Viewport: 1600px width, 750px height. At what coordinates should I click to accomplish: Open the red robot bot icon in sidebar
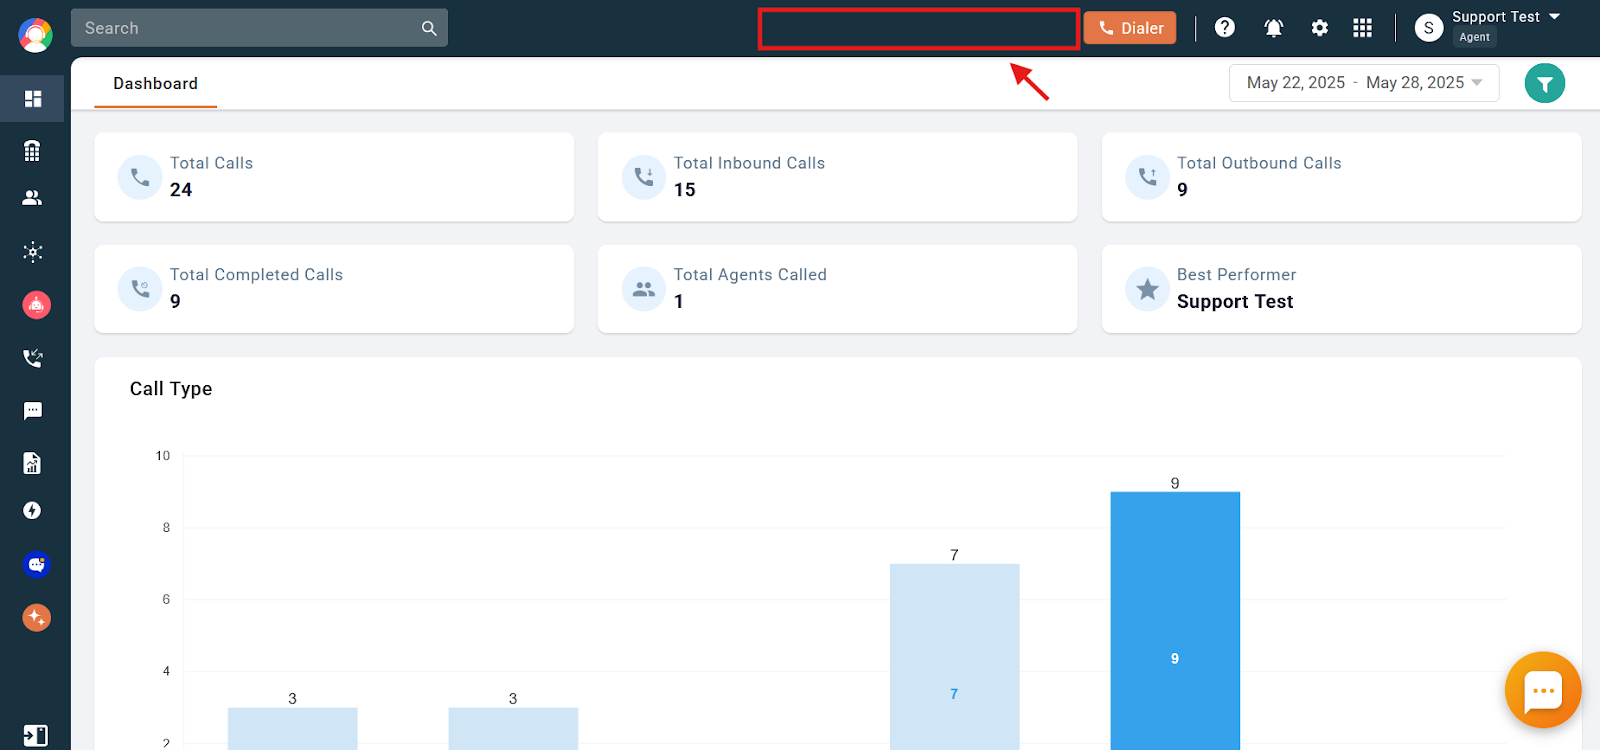36,305
